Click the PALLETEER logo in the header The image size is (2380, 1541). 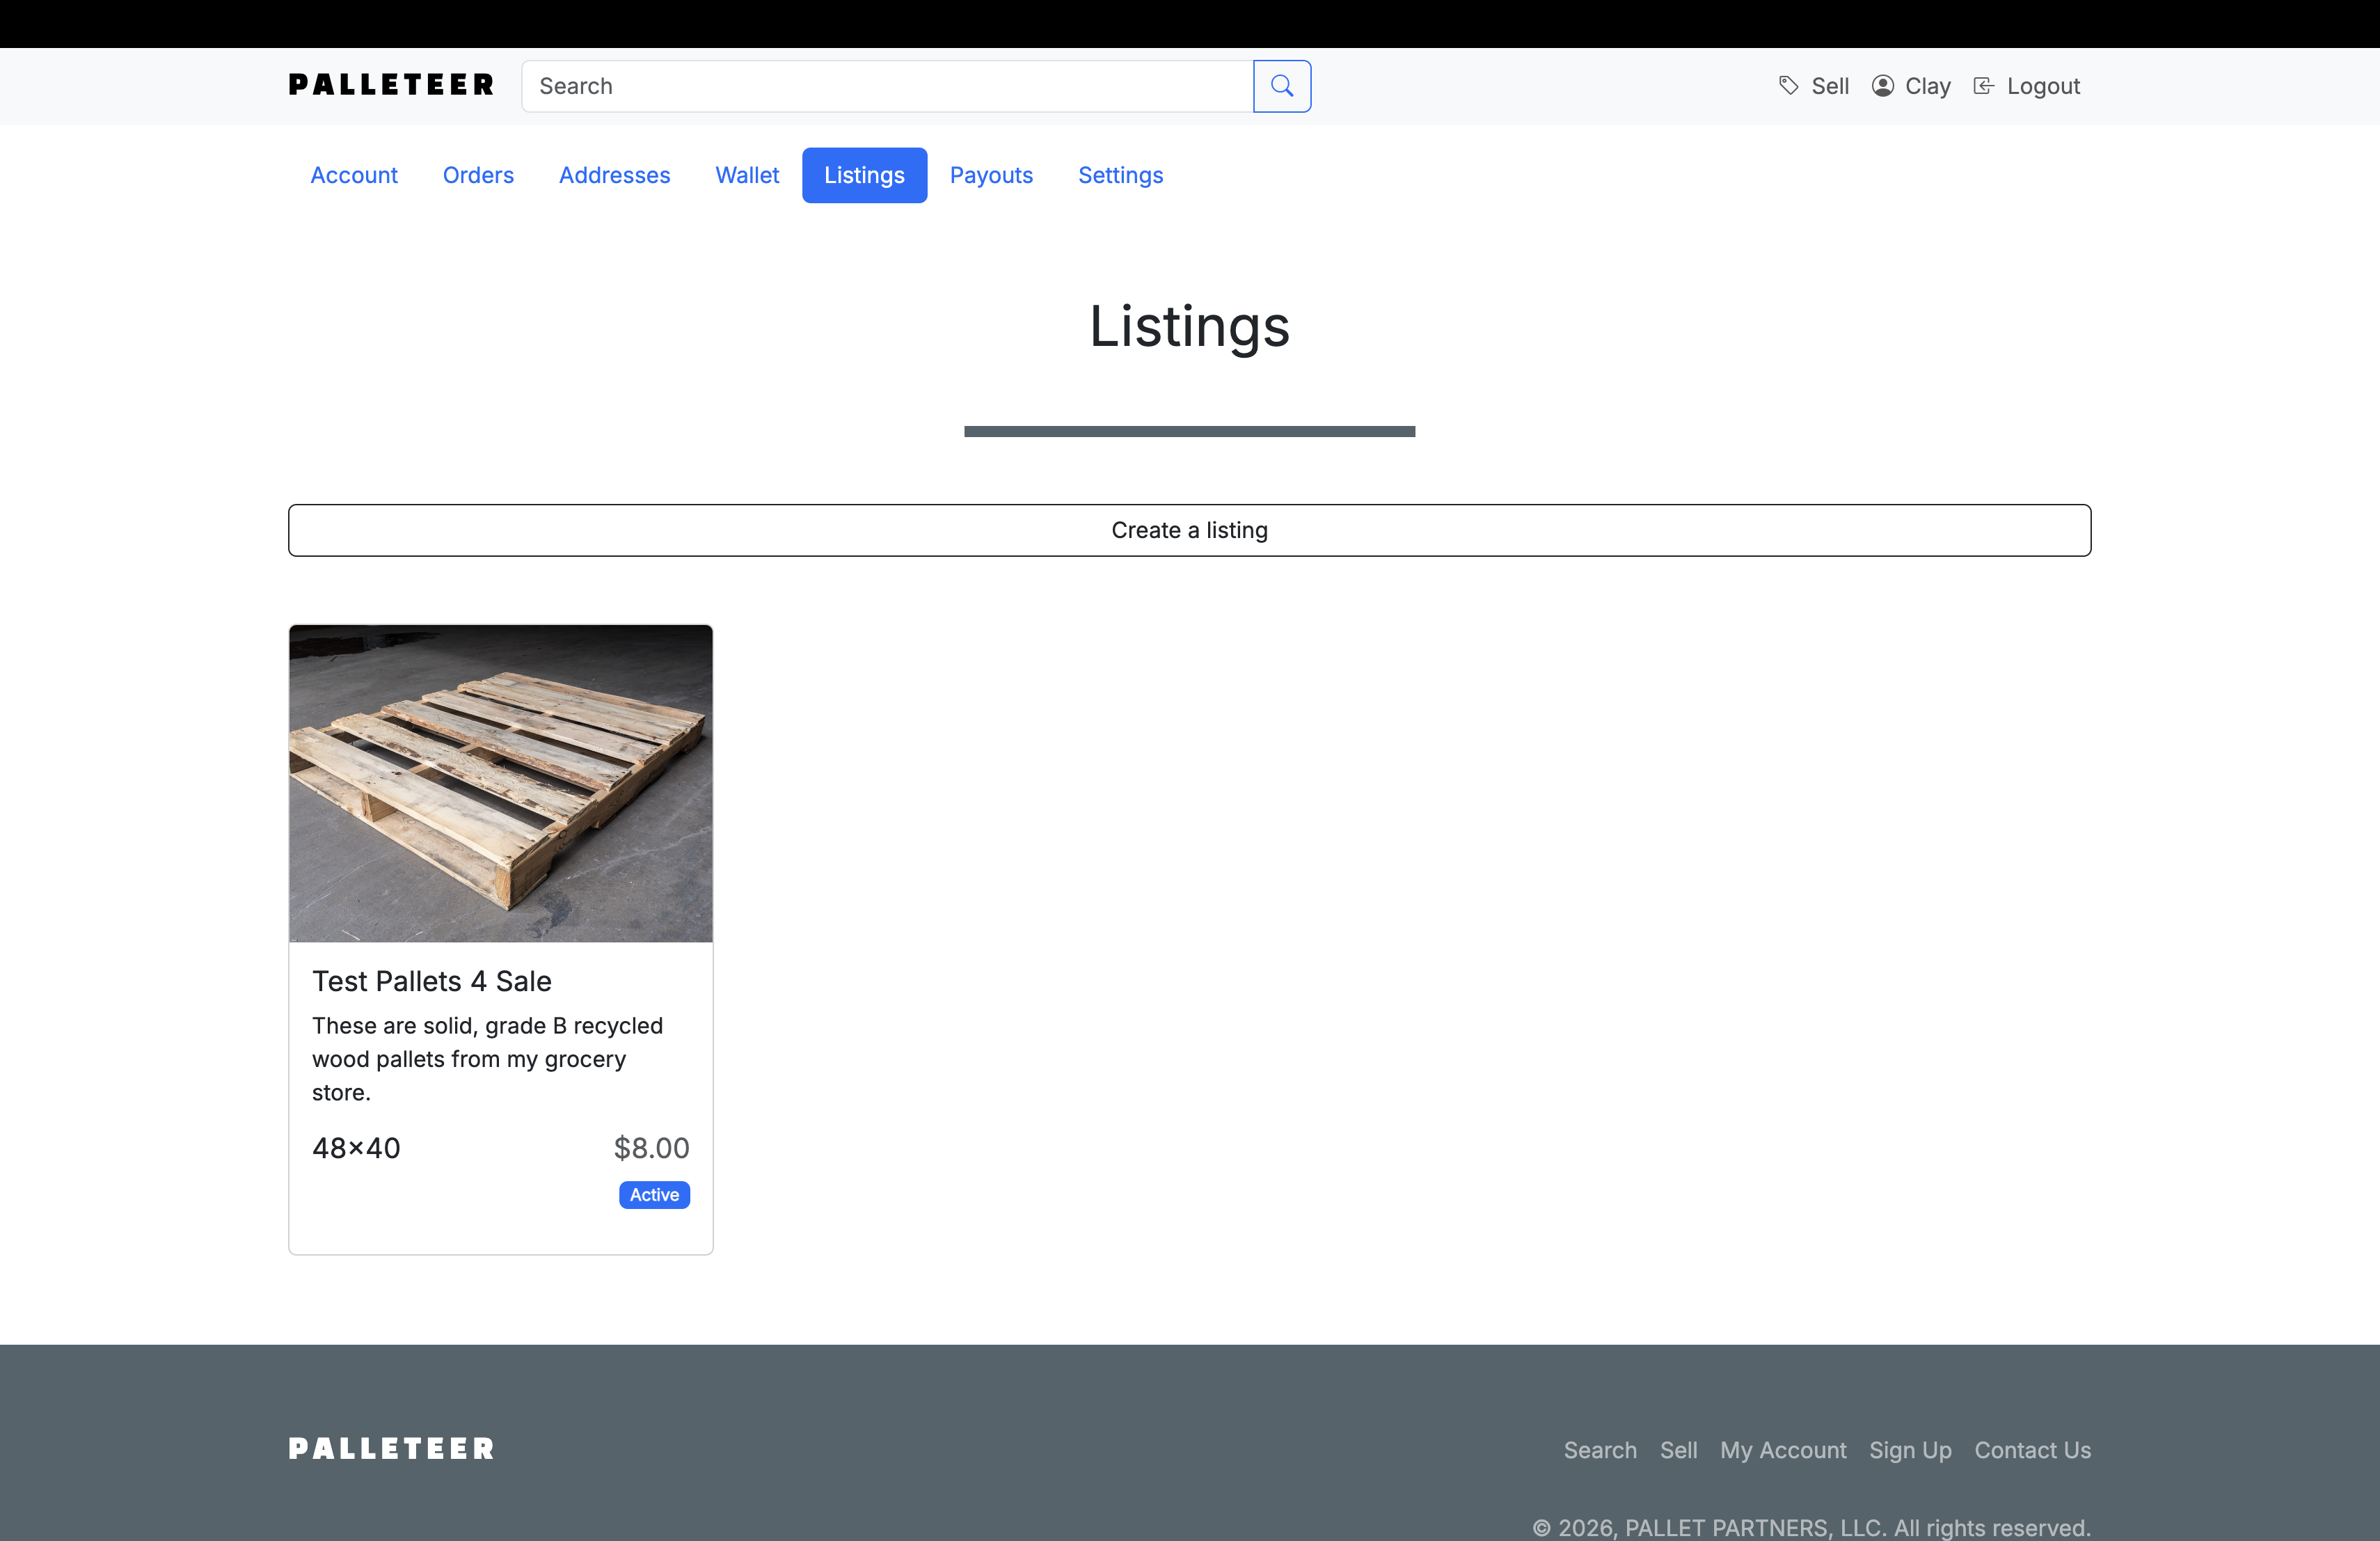(390, 85)
